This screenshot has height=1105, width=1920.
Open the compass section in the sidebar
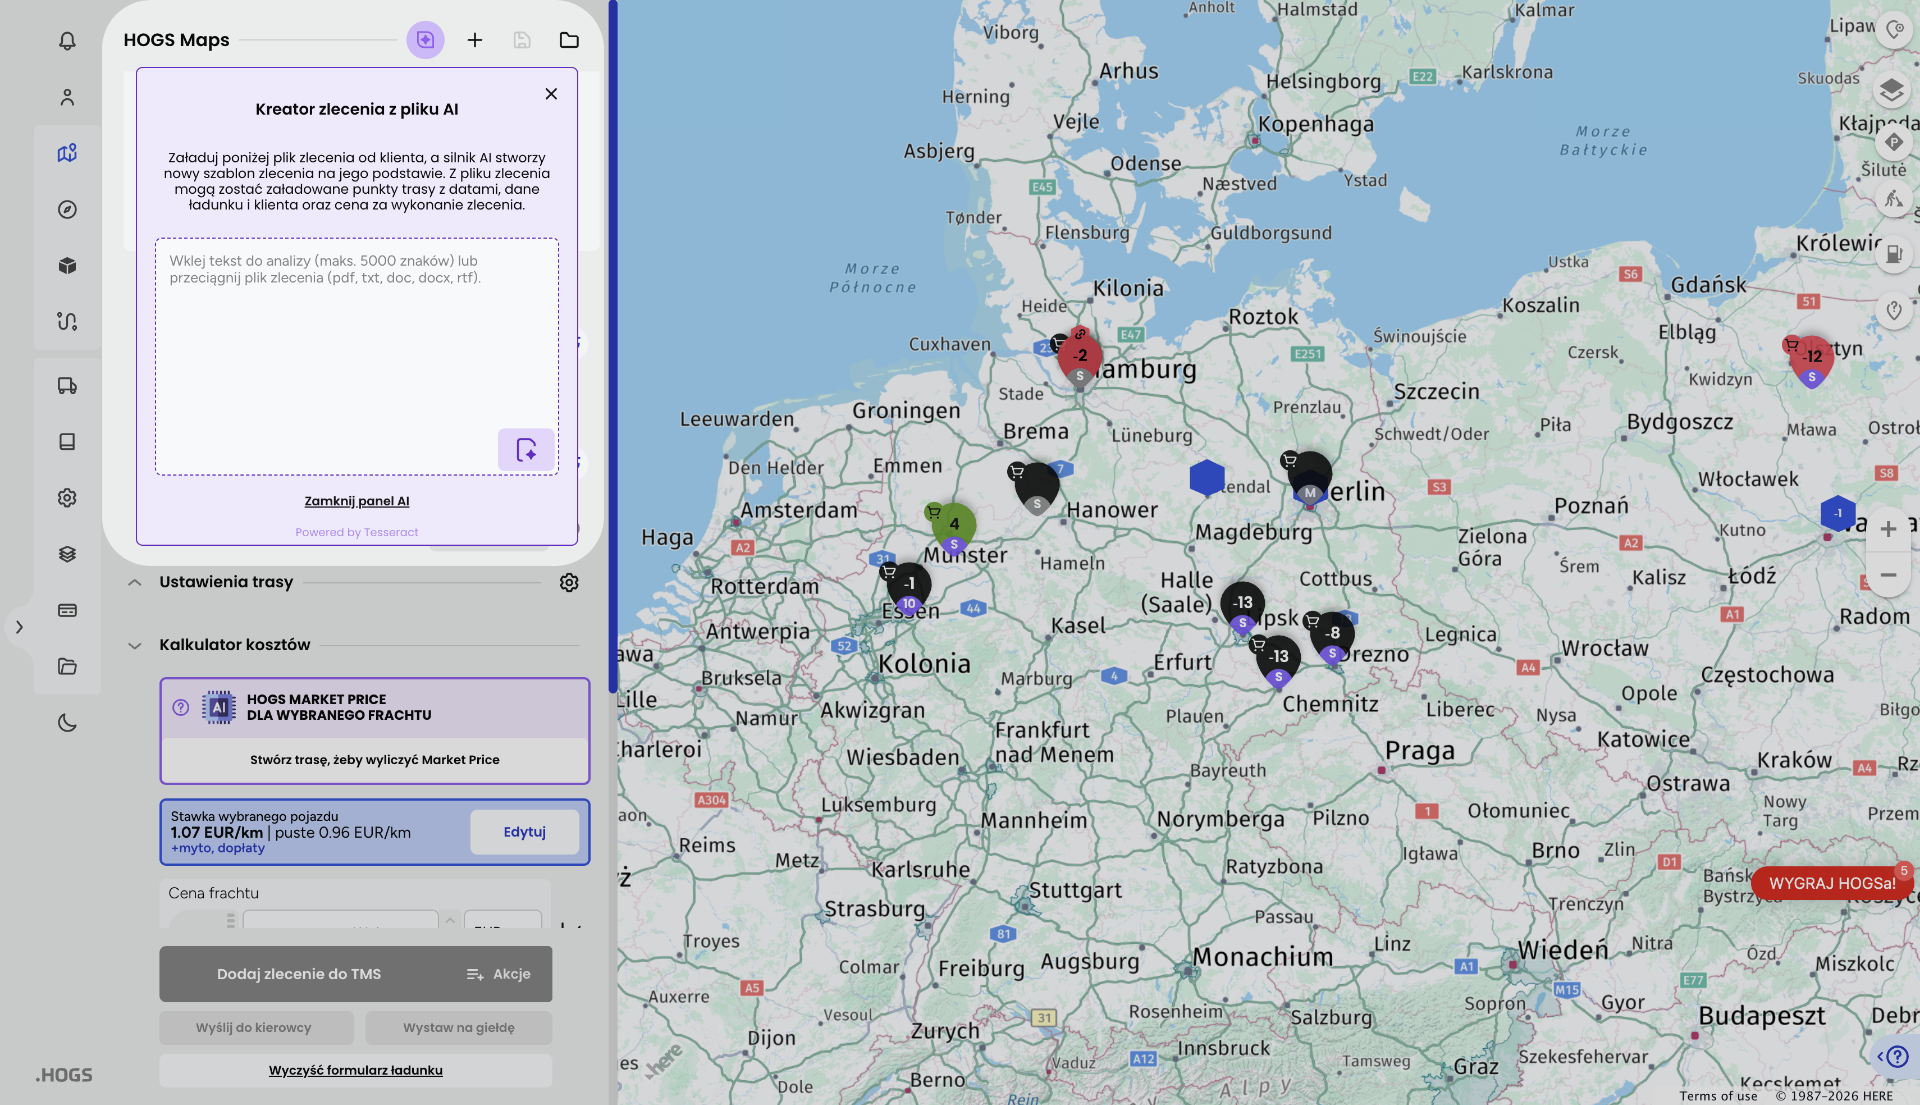point(67,210)
